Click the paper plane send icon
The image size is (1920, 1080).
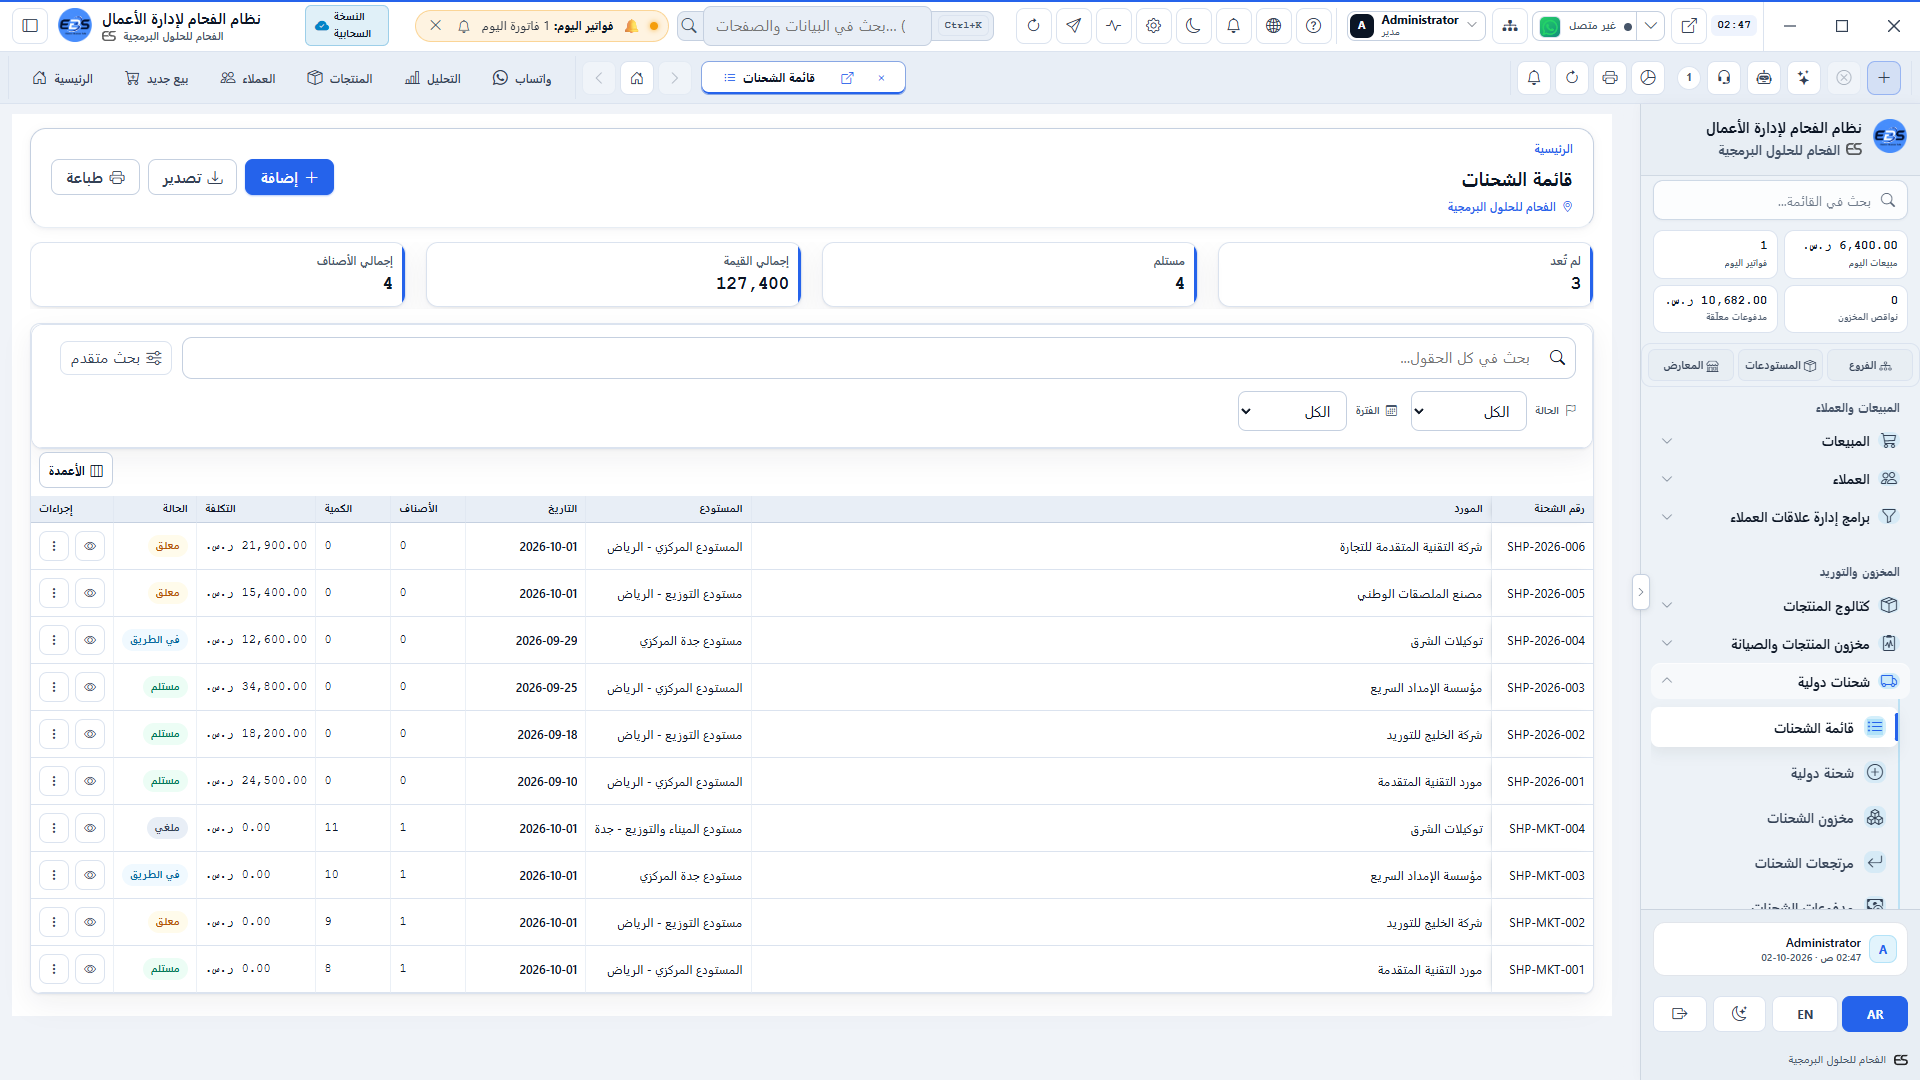click(x=1073, y=26)
